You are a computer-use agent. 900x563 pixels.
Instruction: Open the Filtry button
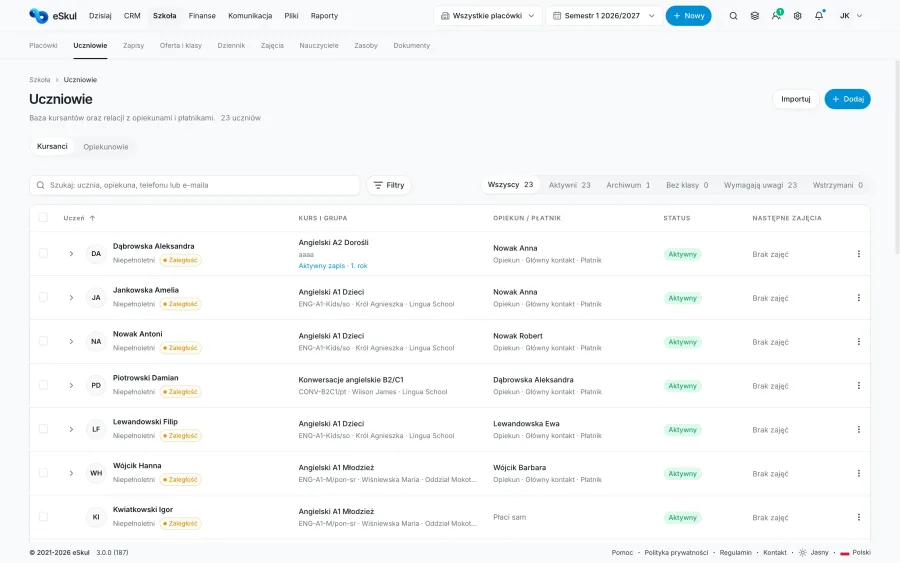click(x=389, y=185)
